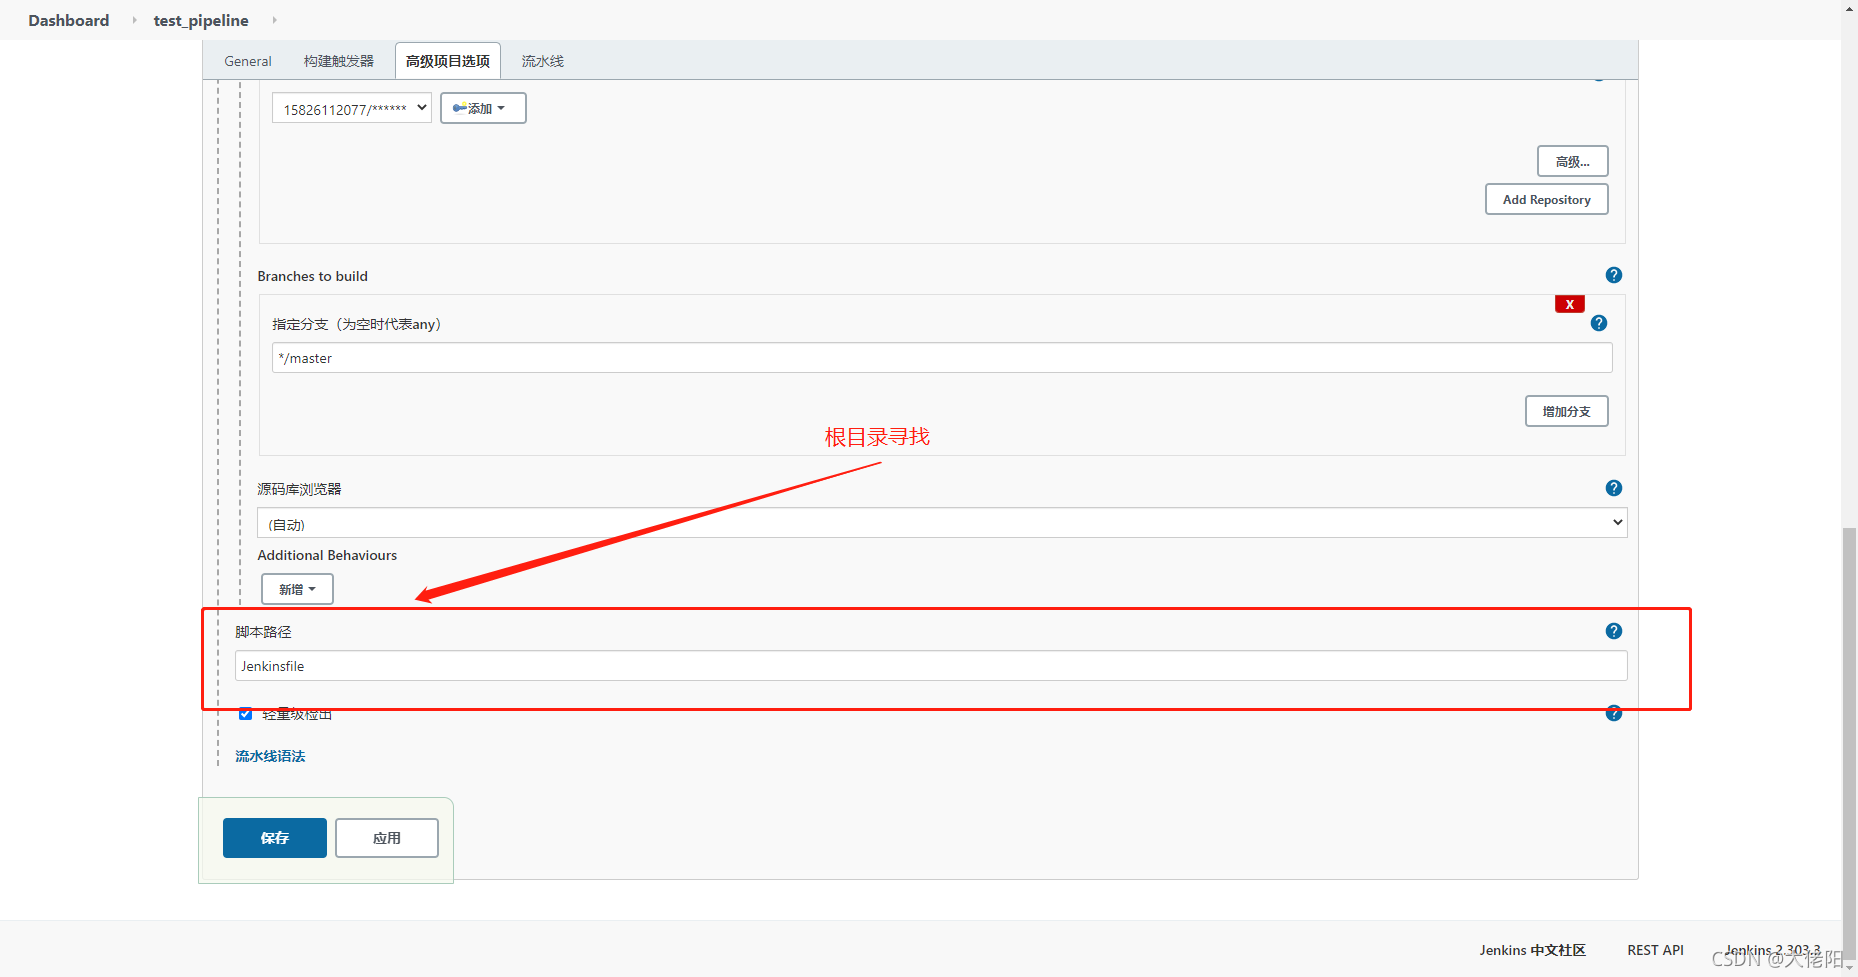Select the 高级项目选项 tab
1858x977 pixels.
tap(448, 61)
